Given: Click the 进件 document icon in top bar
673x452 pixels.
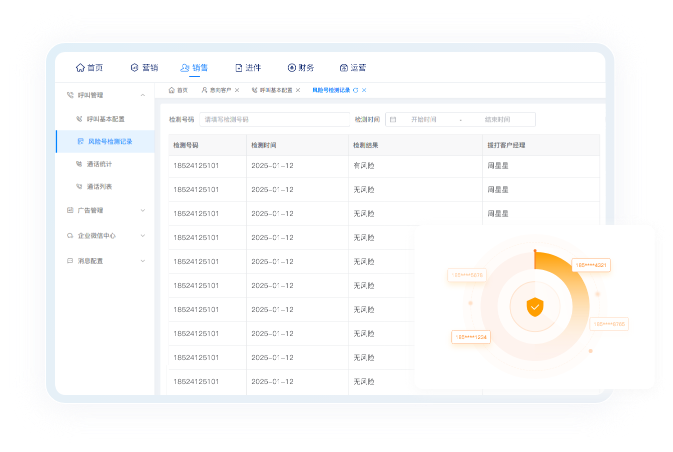Looking at the screenshot, I should click(239, 68).
